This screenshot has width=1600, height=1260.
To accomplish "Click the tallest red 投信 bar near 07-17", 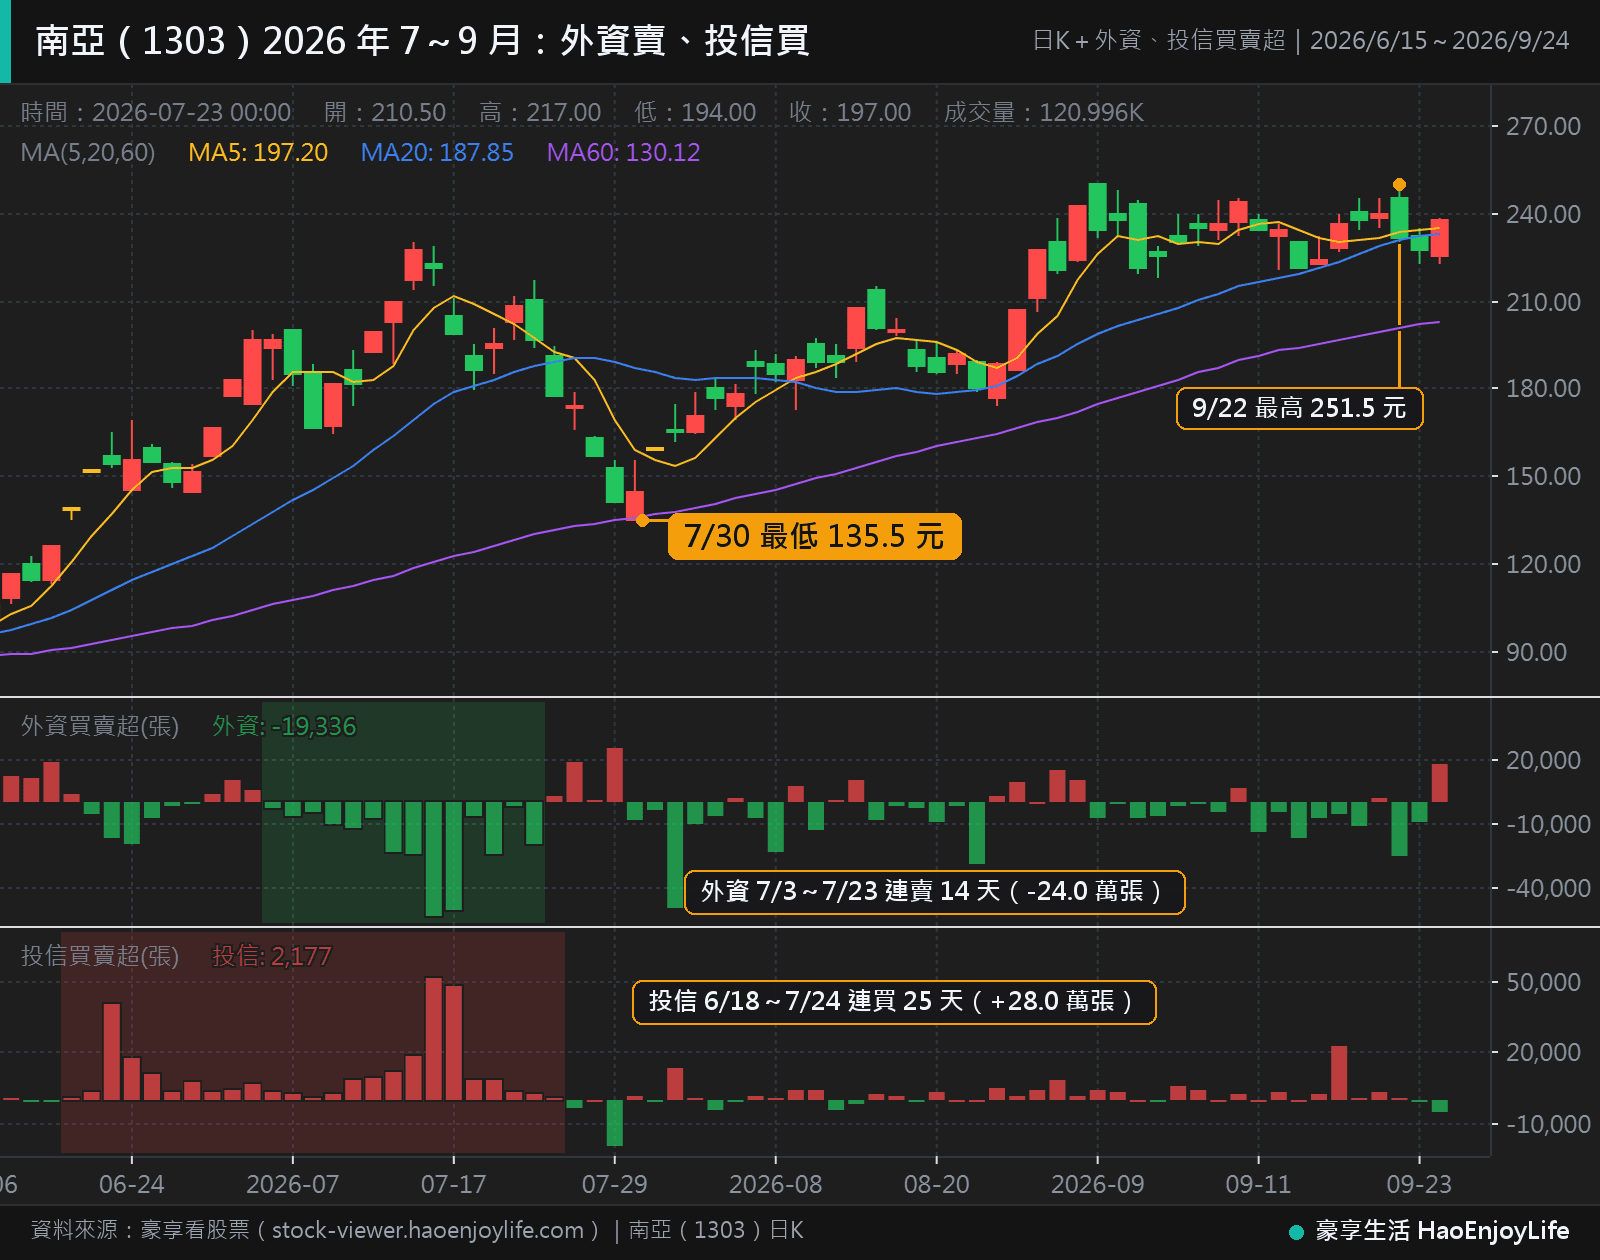I will [x=434, y=1039].
